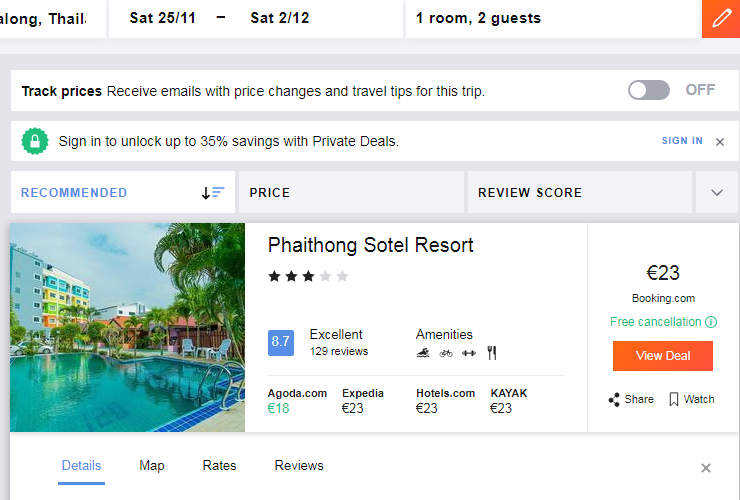Dismiss the Private Deals sign-in banner

tap(719, 142)
